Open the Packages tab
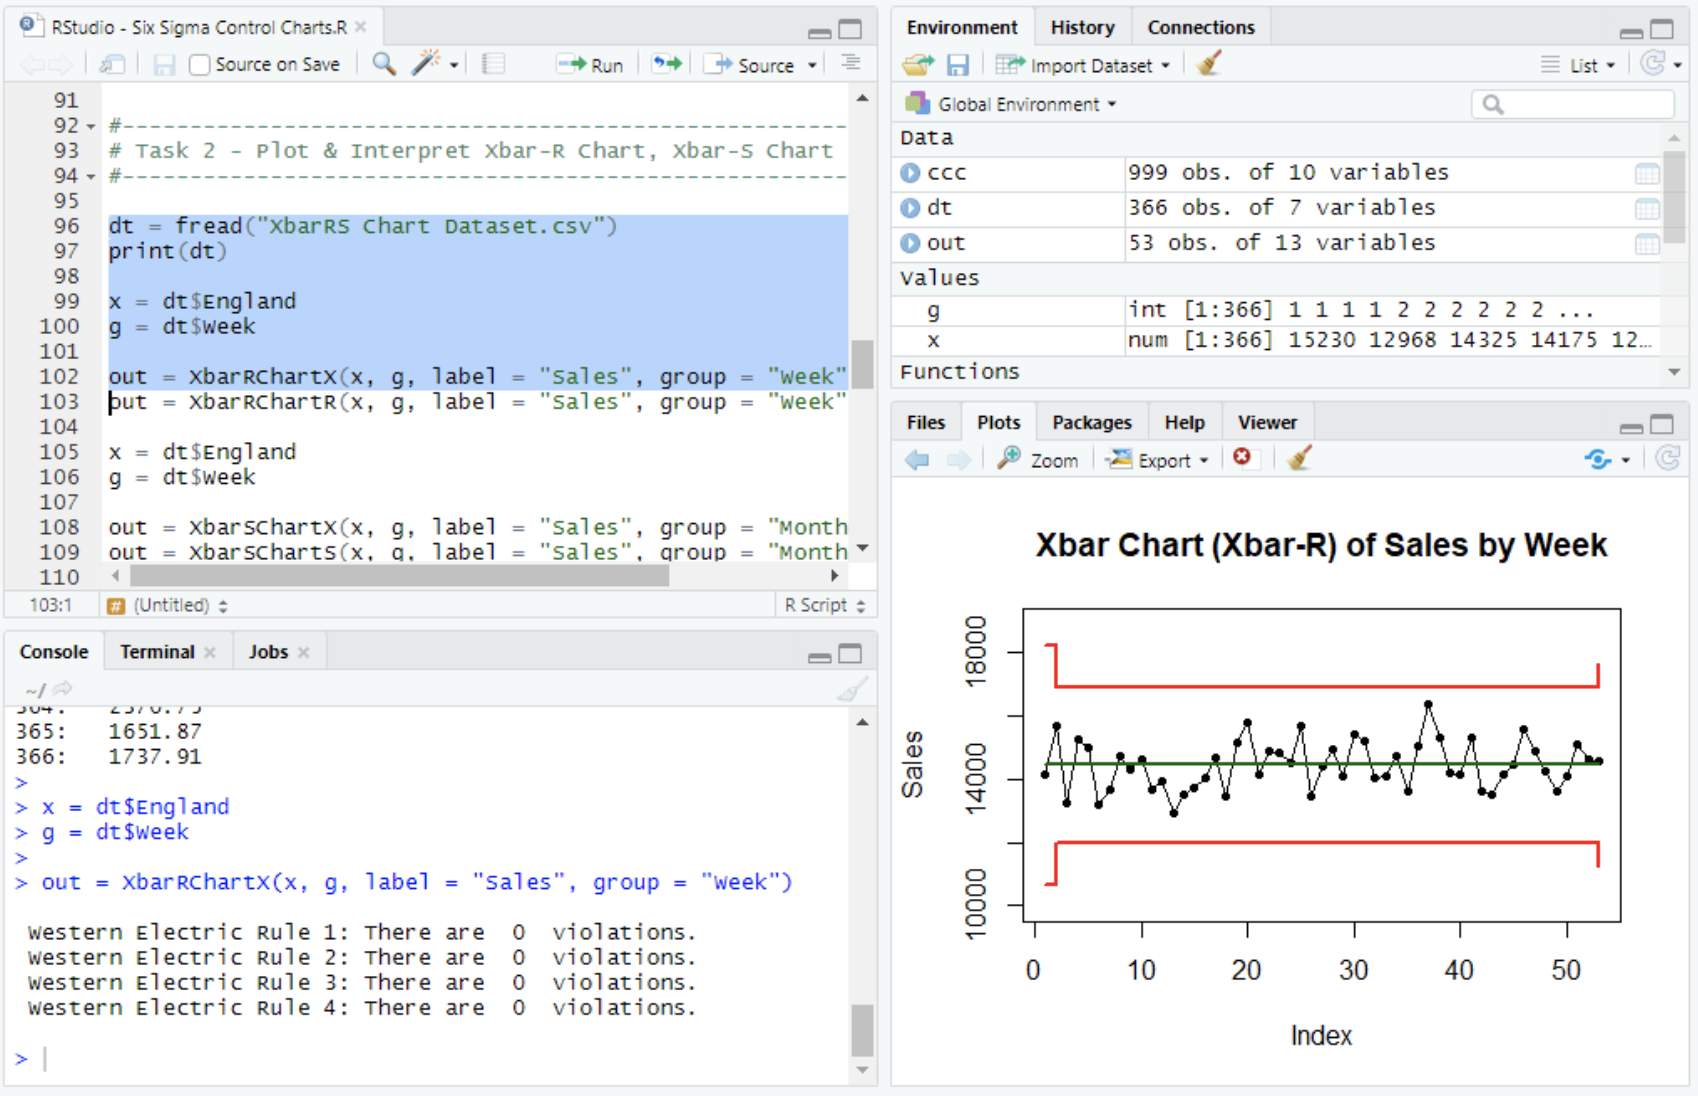This screenshot has height=1096, width=1698. pyautogui.click(x=1091, y=421)
